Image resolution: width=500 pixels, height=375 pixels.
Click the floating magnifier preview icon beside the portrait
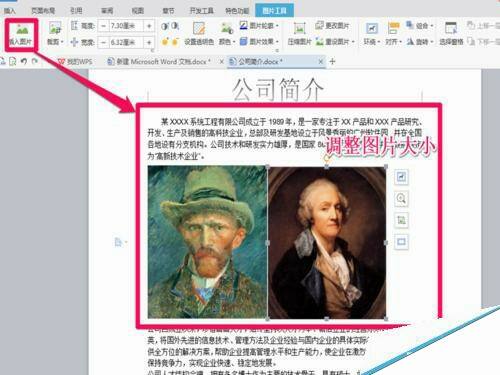pyautogui.click(x=401, y=199)
